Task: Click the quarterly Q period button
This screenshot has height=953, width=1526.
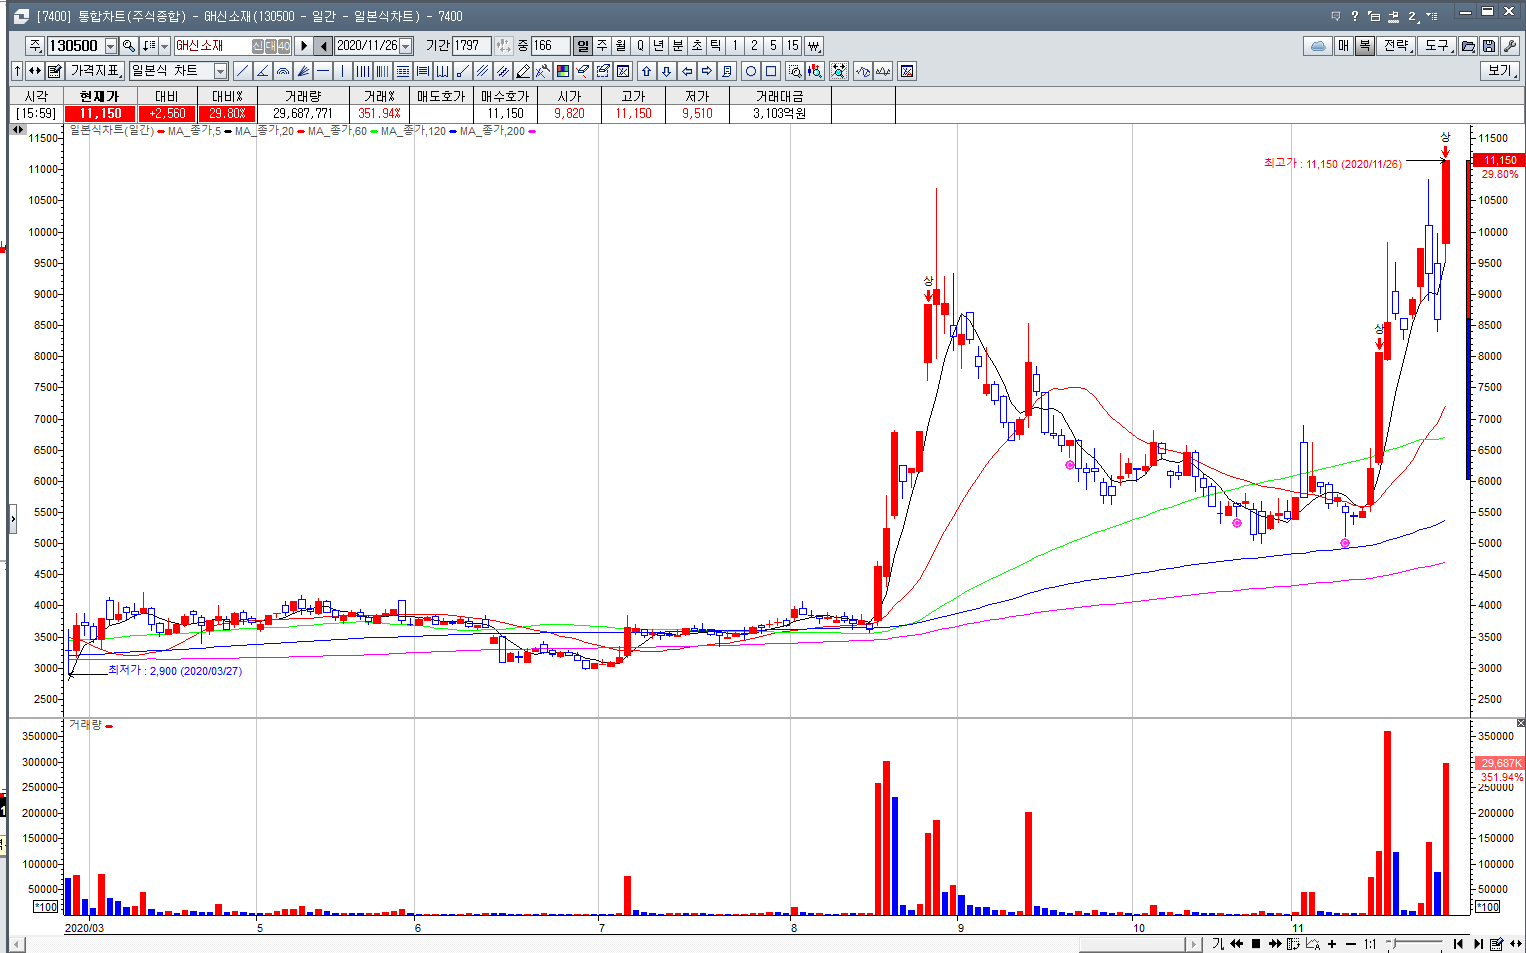Action: click(x=640, y=46)
